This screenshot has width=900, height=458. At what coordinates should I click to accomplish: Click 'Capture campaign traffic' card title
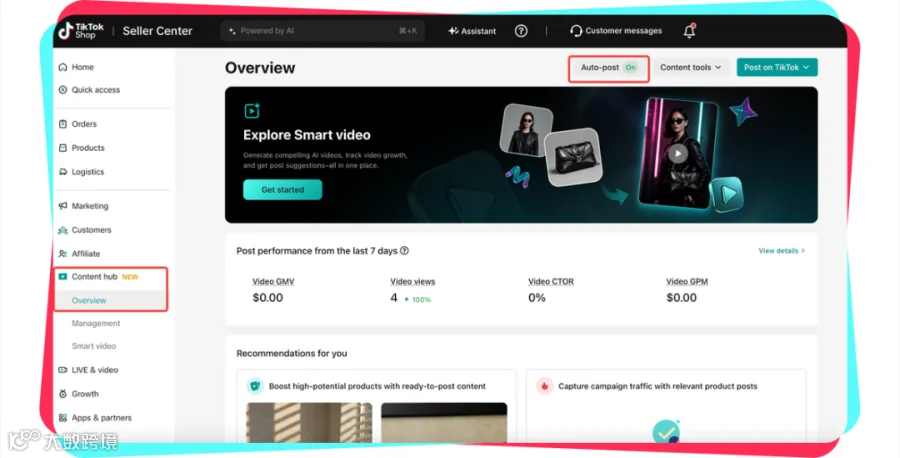tap(658, 386)
